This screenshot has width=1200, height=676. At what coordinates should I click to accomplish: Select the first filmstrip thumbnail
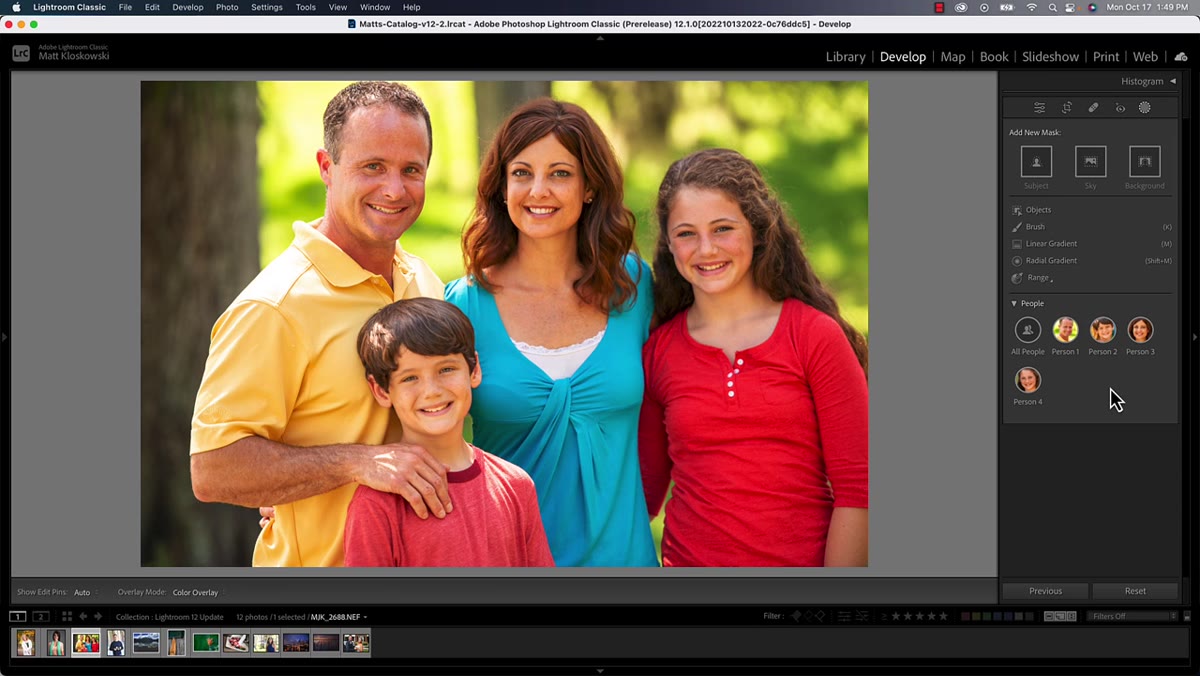[x=26, y=642]
